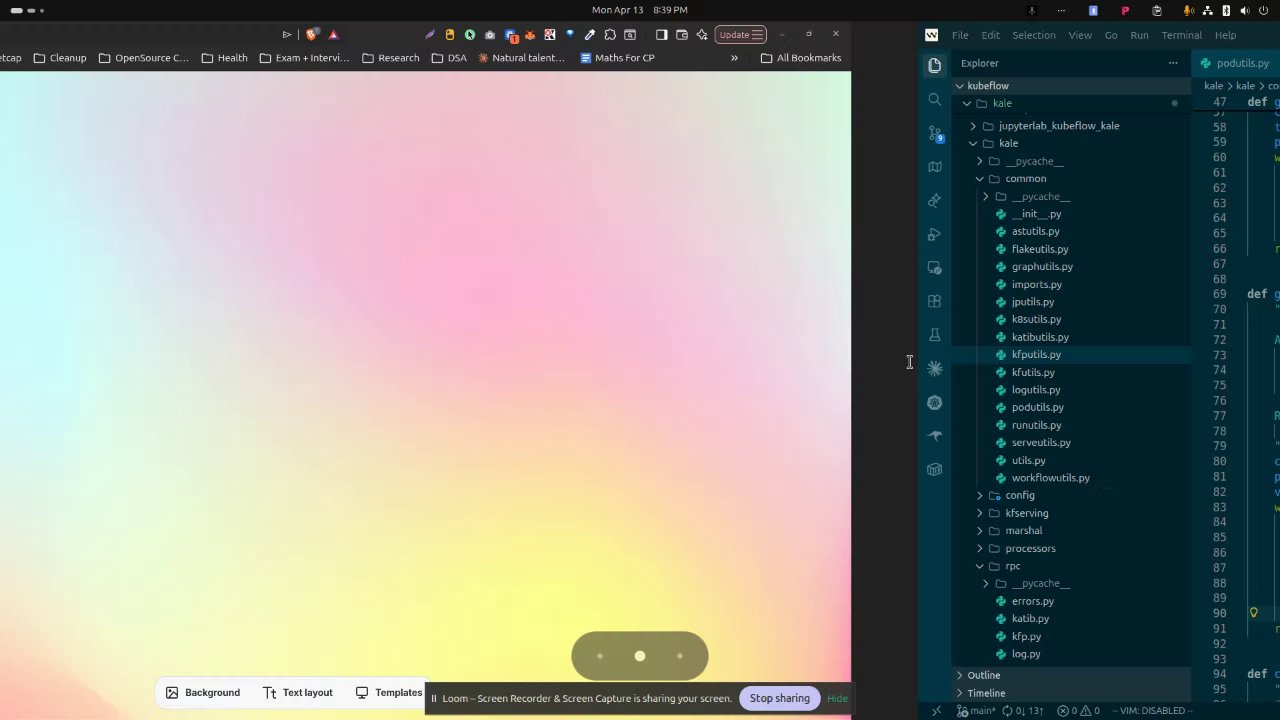The image size is (1280, 720).
Task: Click the eyedropper color picker extension icon
Action: (x=590, y=34)
